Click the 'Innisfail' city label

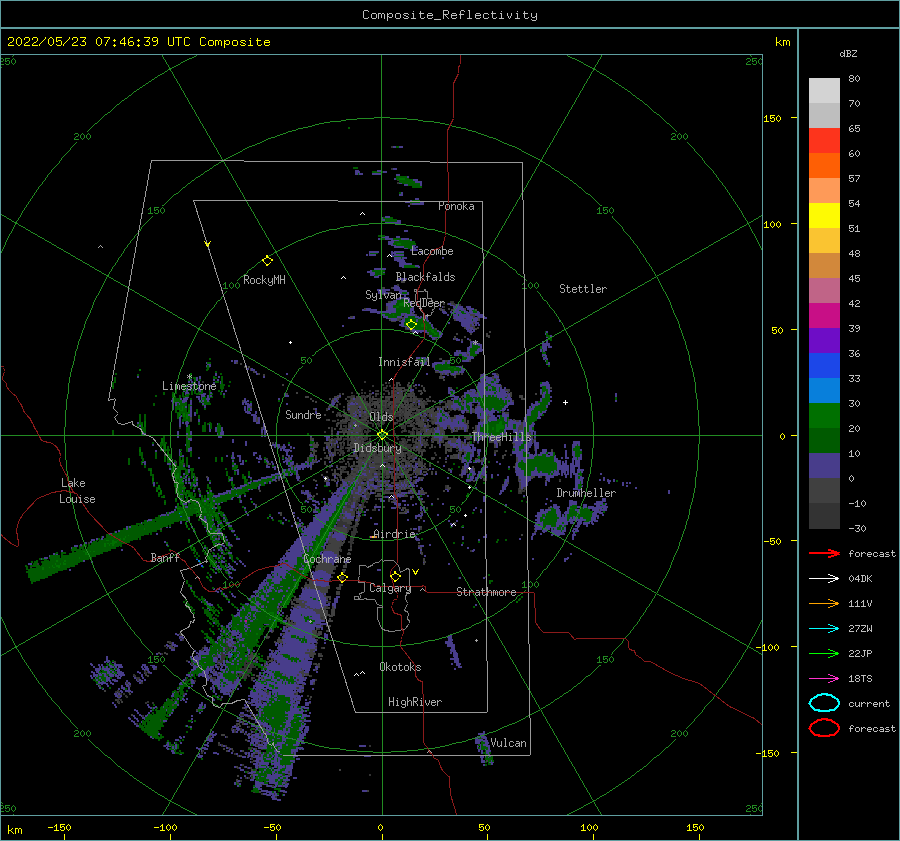pyautogui.click(x=404, y=362)
